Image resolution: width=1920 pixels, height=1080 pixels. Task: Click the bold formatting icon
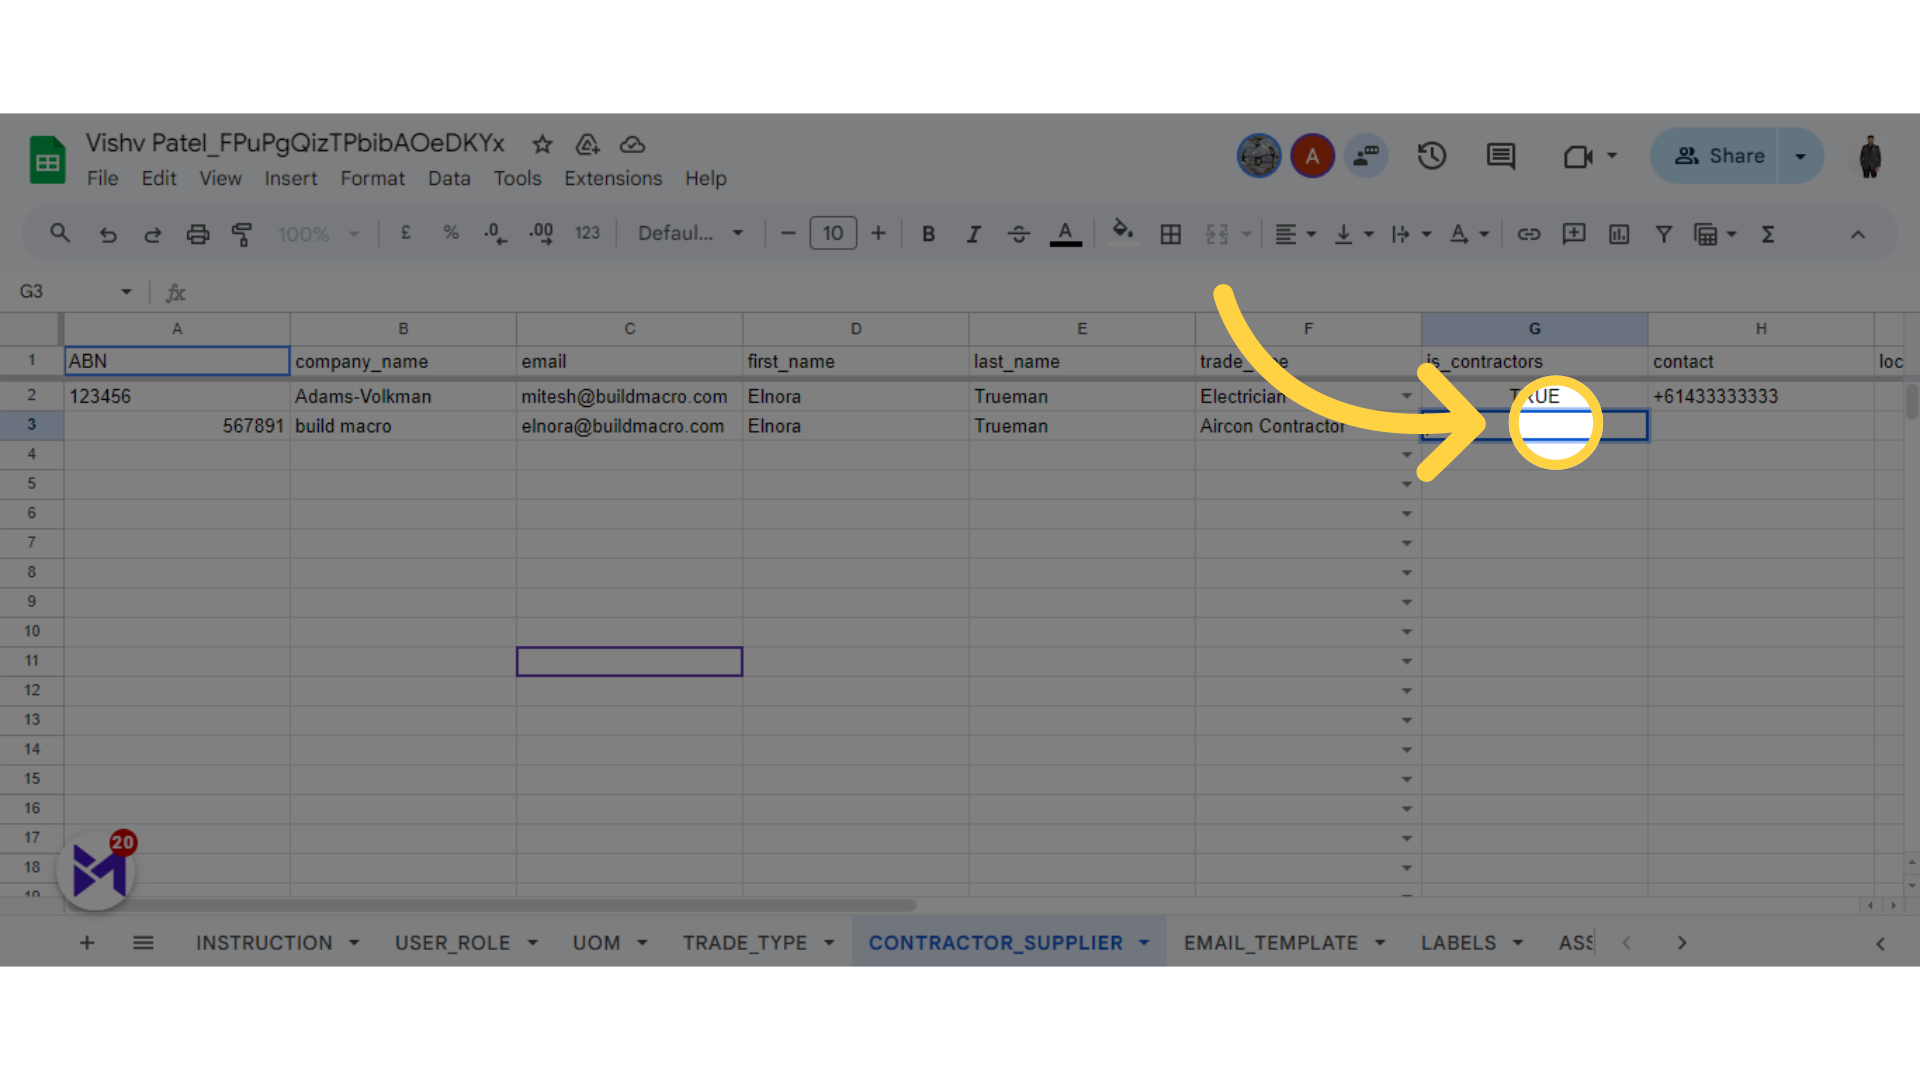pos(927,233)
